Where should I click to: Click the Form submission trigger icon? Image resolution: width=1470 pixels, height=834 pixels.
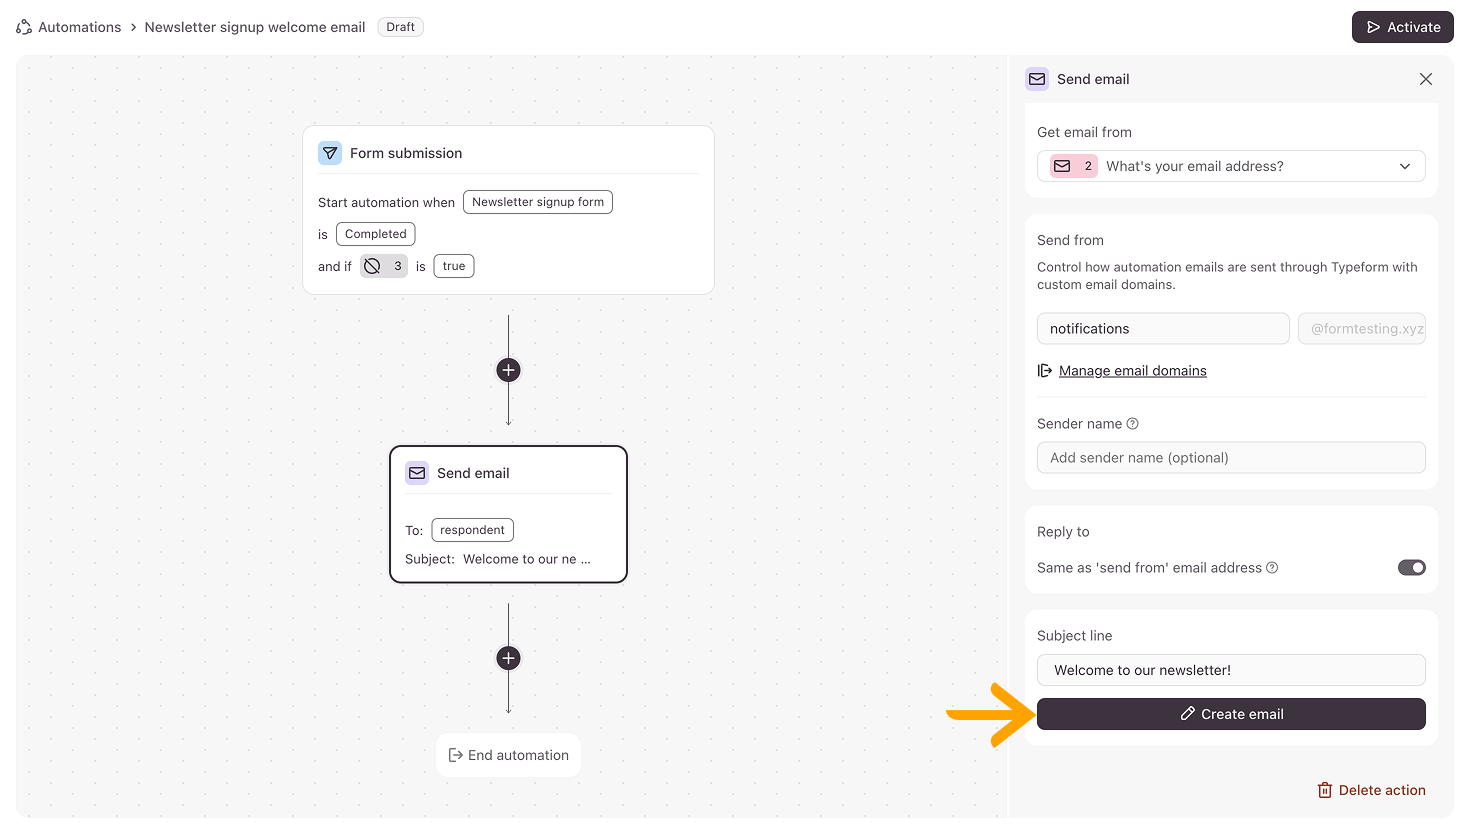330,153
